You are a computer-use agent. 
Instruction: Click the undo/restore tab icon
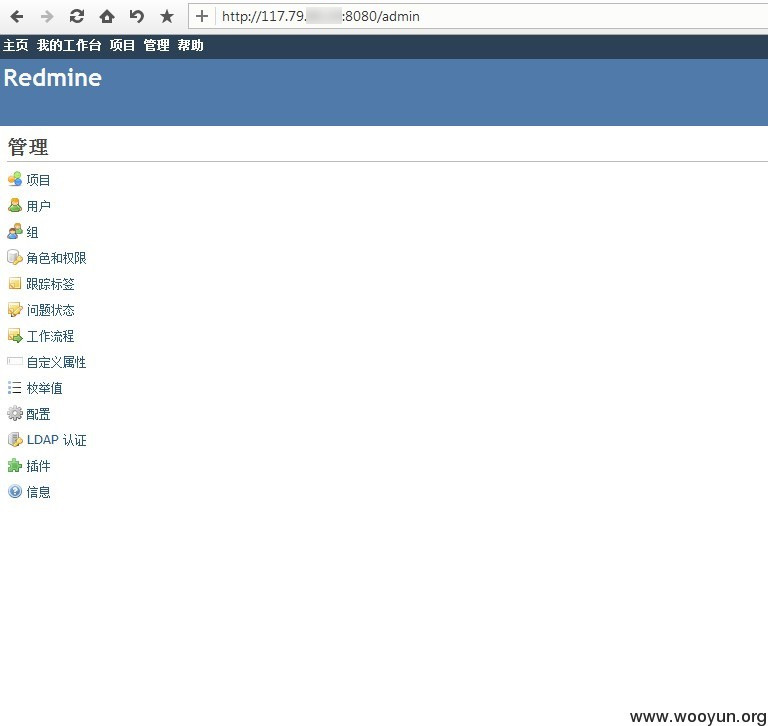click(137, 17)
